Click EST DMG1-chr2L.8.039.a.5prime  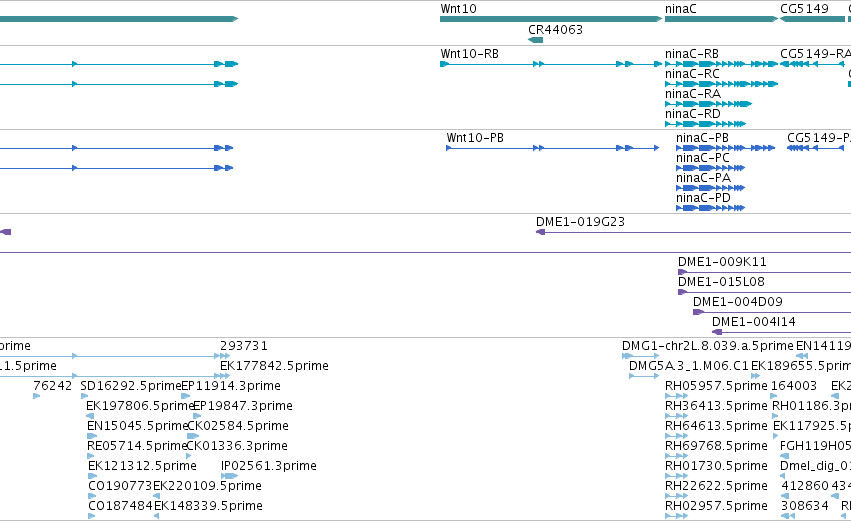(708, 346)
